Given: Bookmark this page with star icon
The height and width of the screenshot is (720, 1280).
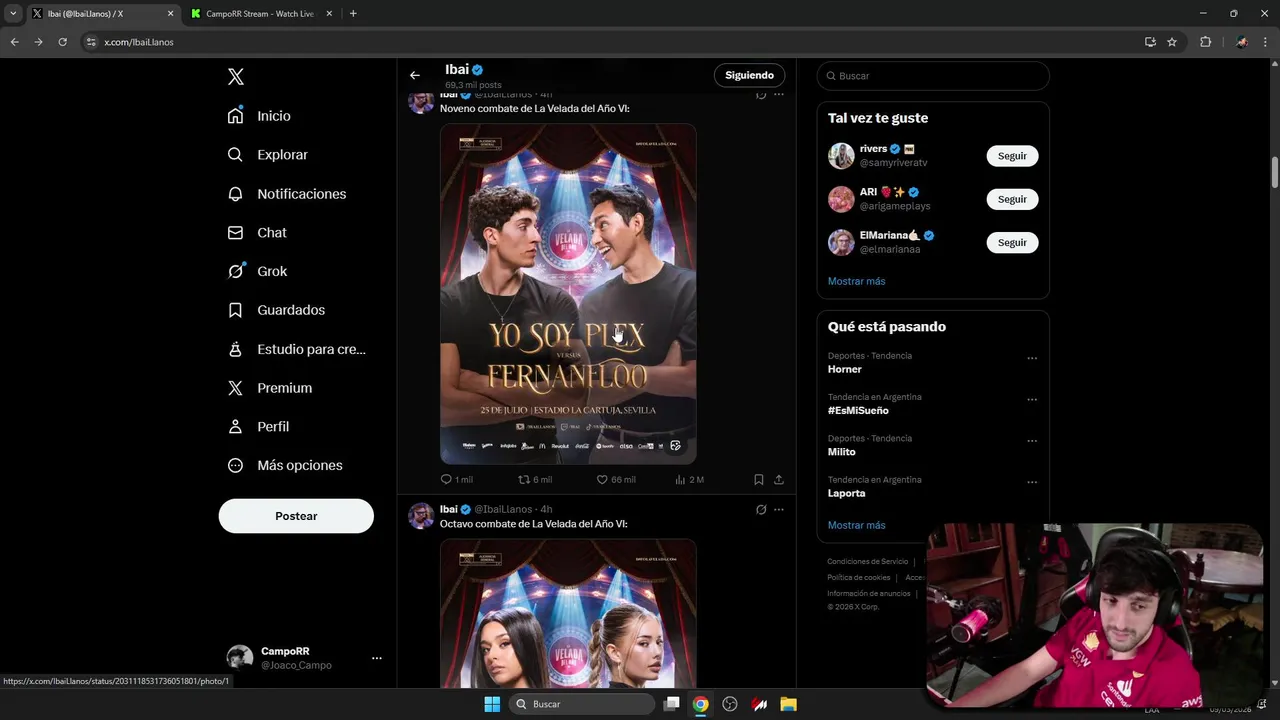Looking at the screenshot, I should [1172, 42].
